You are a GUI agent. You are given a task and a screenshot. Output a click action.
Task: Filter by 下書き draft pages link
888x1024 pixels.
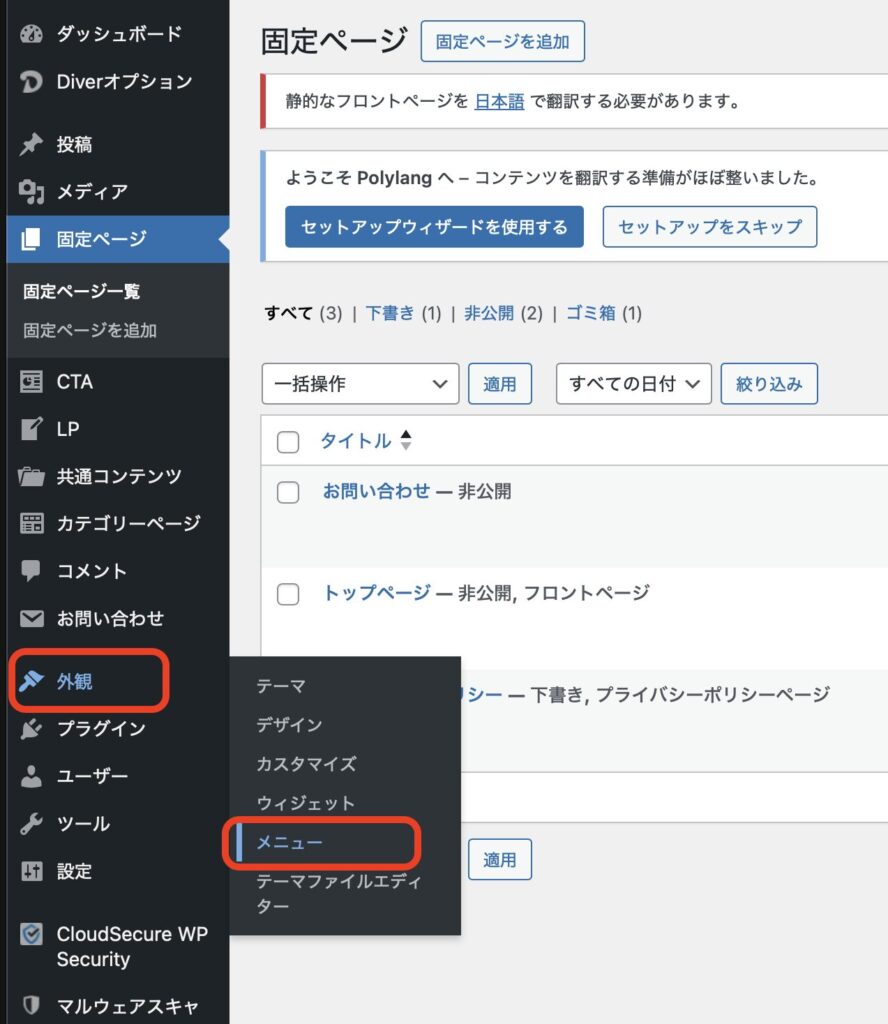pos(390,313)
